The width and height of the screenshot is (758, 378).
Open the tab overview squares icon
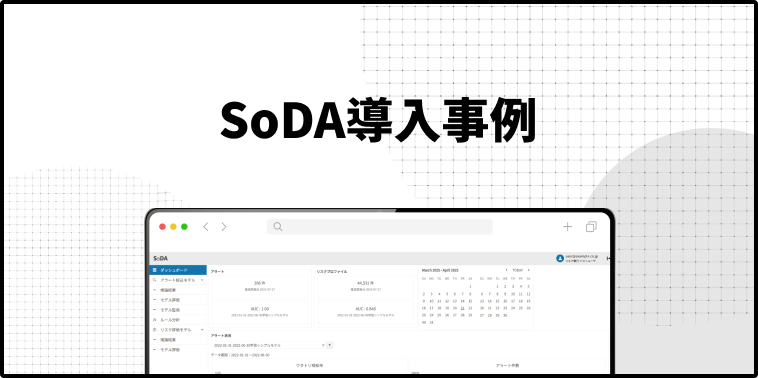point(591,227)
